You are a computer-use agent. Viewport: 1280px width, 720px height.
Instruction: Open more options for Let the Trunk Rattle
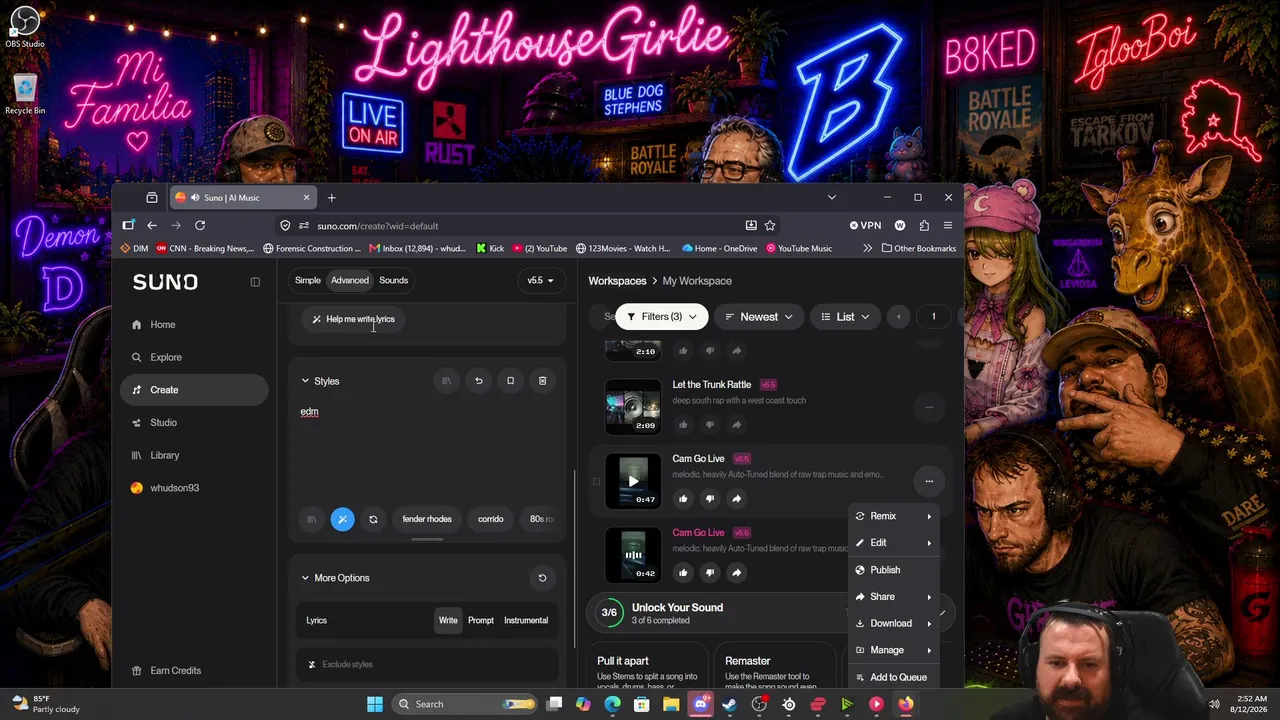point(929,407)
